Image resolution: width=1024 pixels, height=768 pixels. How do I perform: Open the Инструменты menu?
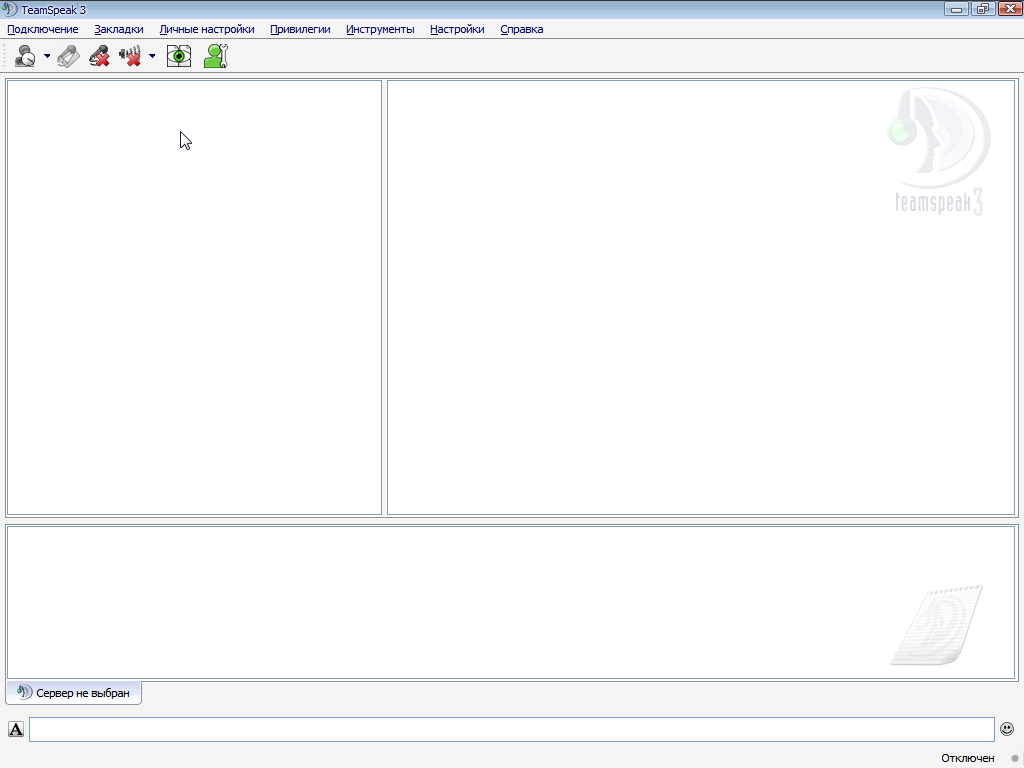click(380, 29)
